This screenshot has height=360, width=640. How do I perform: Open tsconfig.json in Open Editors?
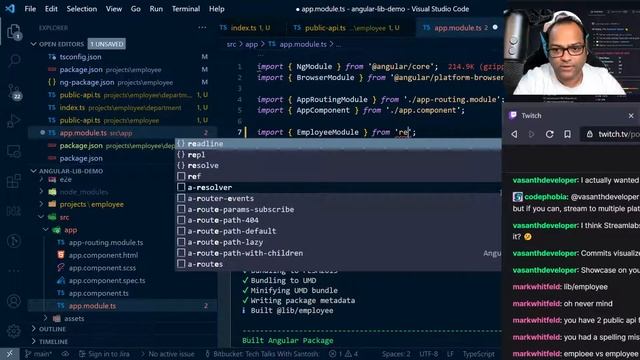80,57
